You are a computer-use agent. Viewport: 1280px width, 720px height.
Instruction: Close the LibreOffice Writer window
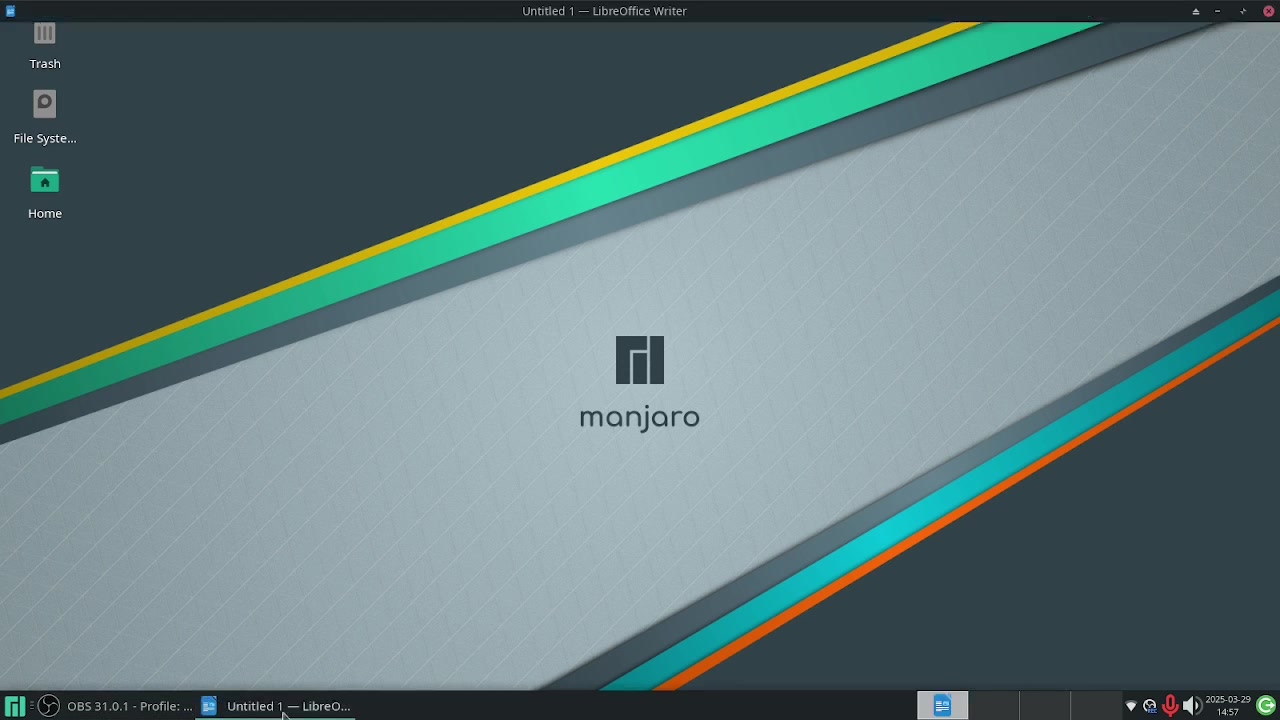(x=1268, y=11)
